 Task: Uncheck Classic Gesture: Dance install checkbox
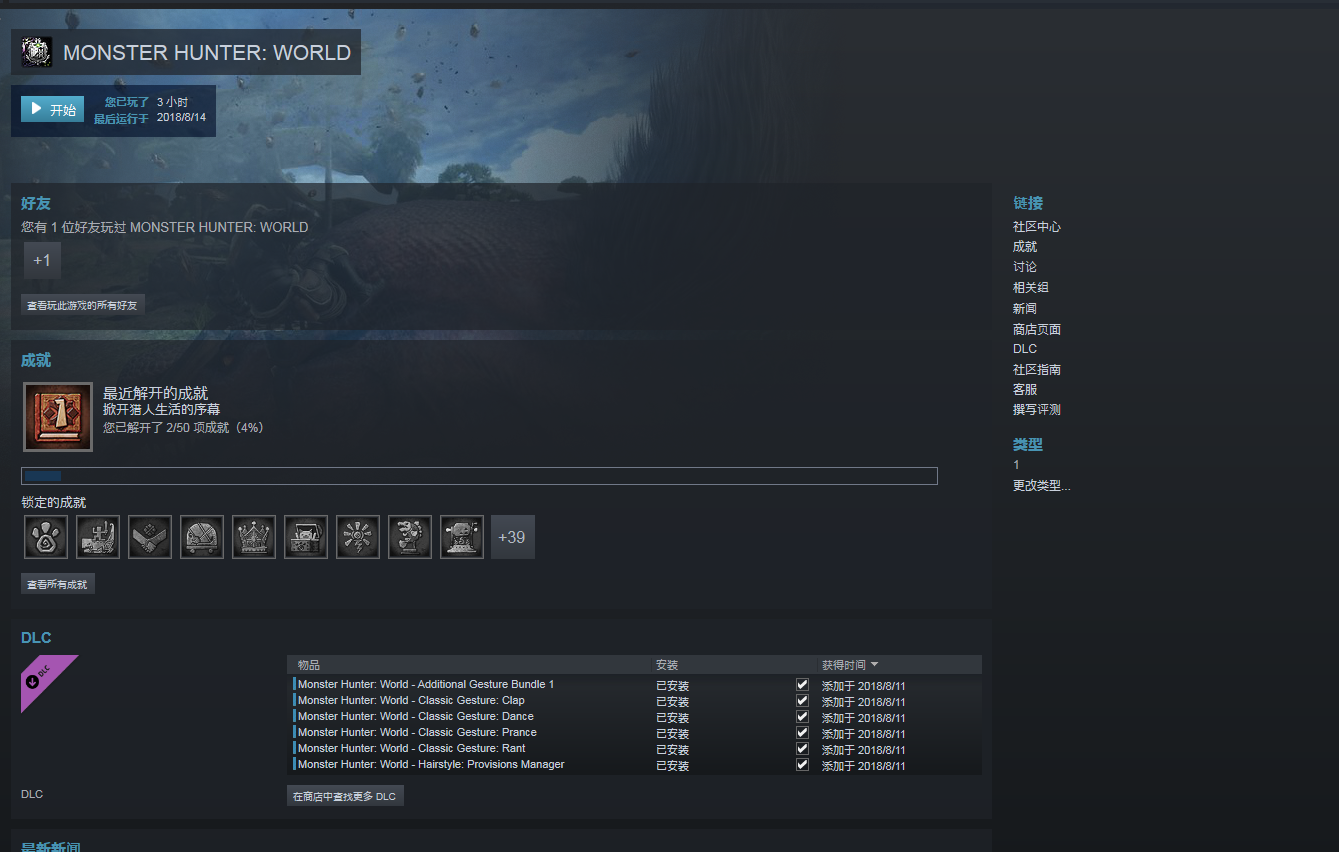pyautogui.click(x=802, y=717)
